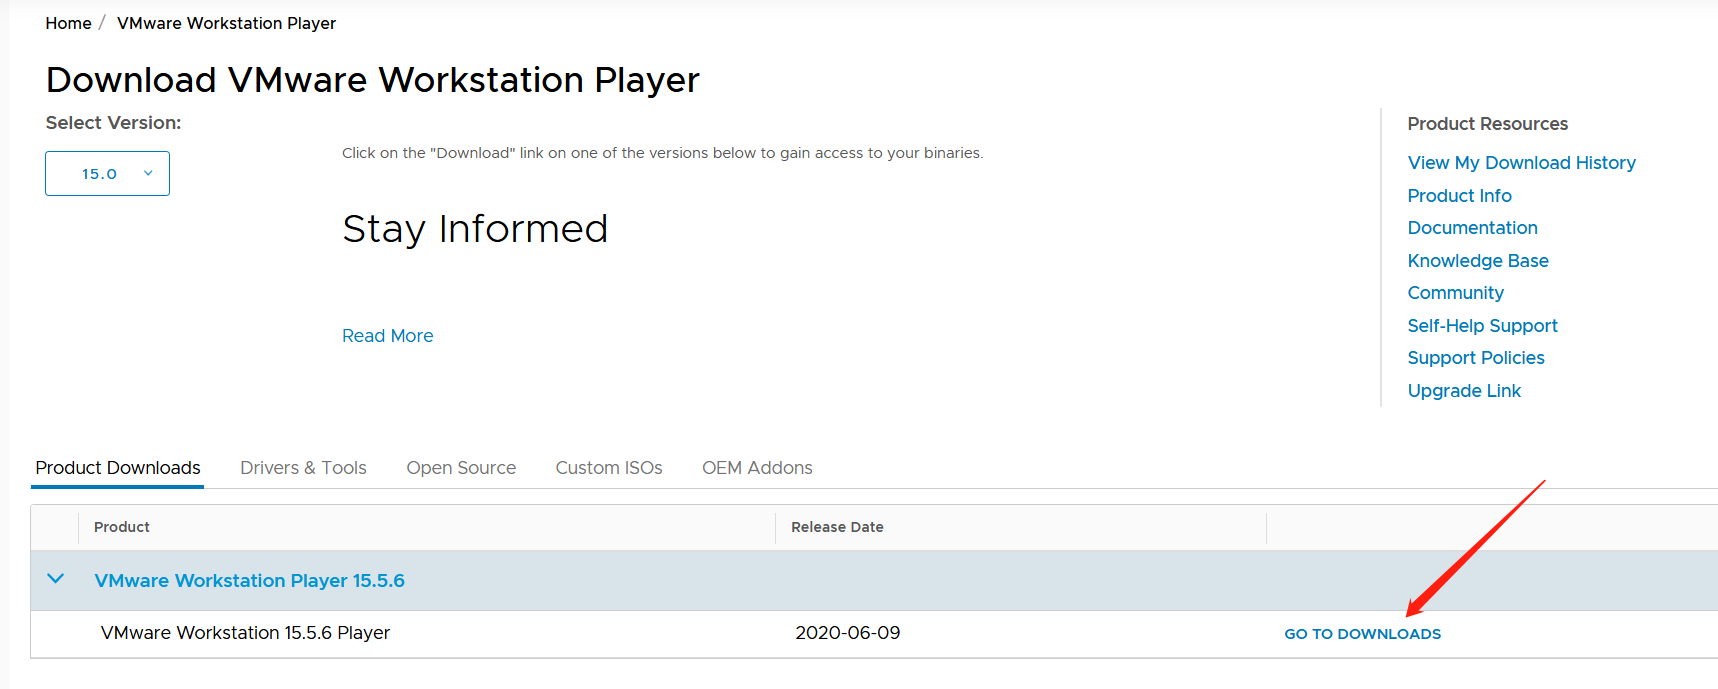Open the Knowledge Base link
Viewport: 1718px width, 689px height.
pyautogui.click(x=1477, y=261)
